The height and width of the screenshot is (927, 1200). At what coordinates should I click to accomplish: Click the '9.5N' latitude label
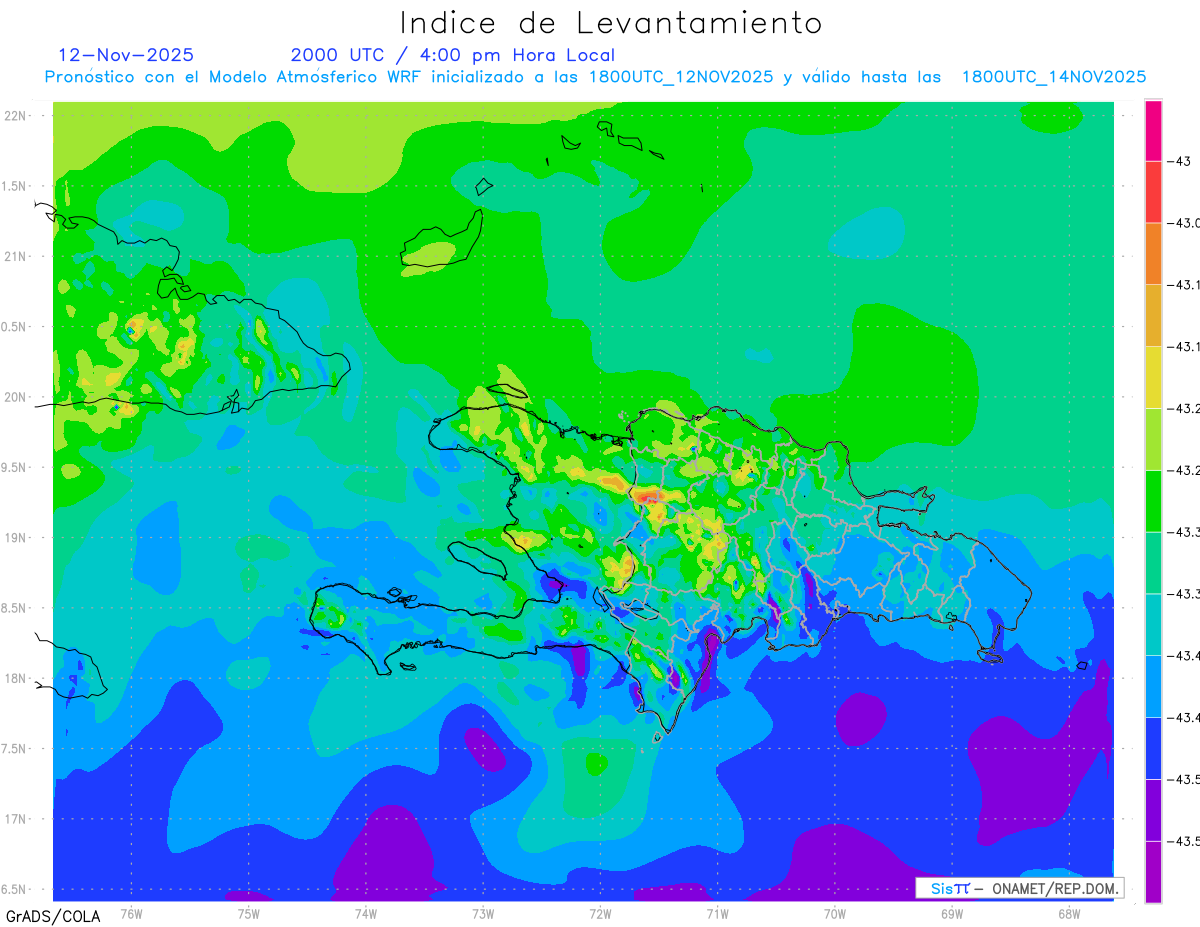coord(15,467)
